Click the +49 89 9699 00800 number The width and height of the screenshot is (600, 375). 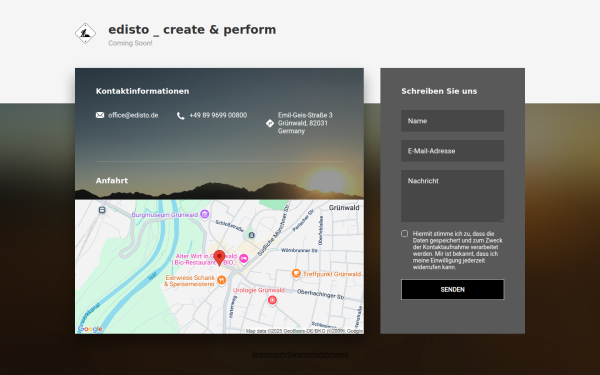click(x=218, y=115)
